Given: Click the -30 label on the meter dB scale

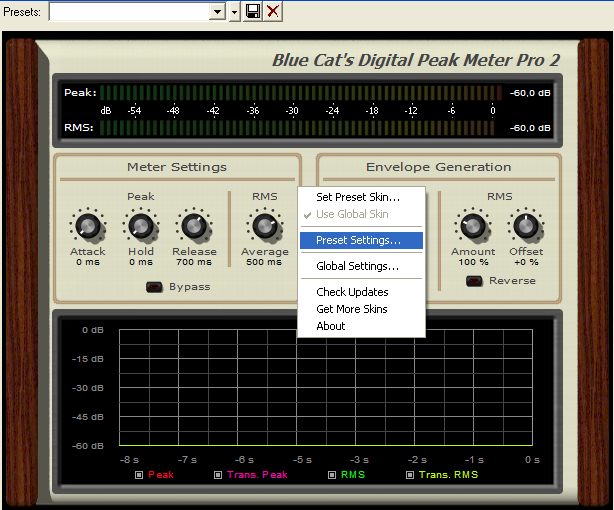Looking at the screenshot, I should pos(292,111).
